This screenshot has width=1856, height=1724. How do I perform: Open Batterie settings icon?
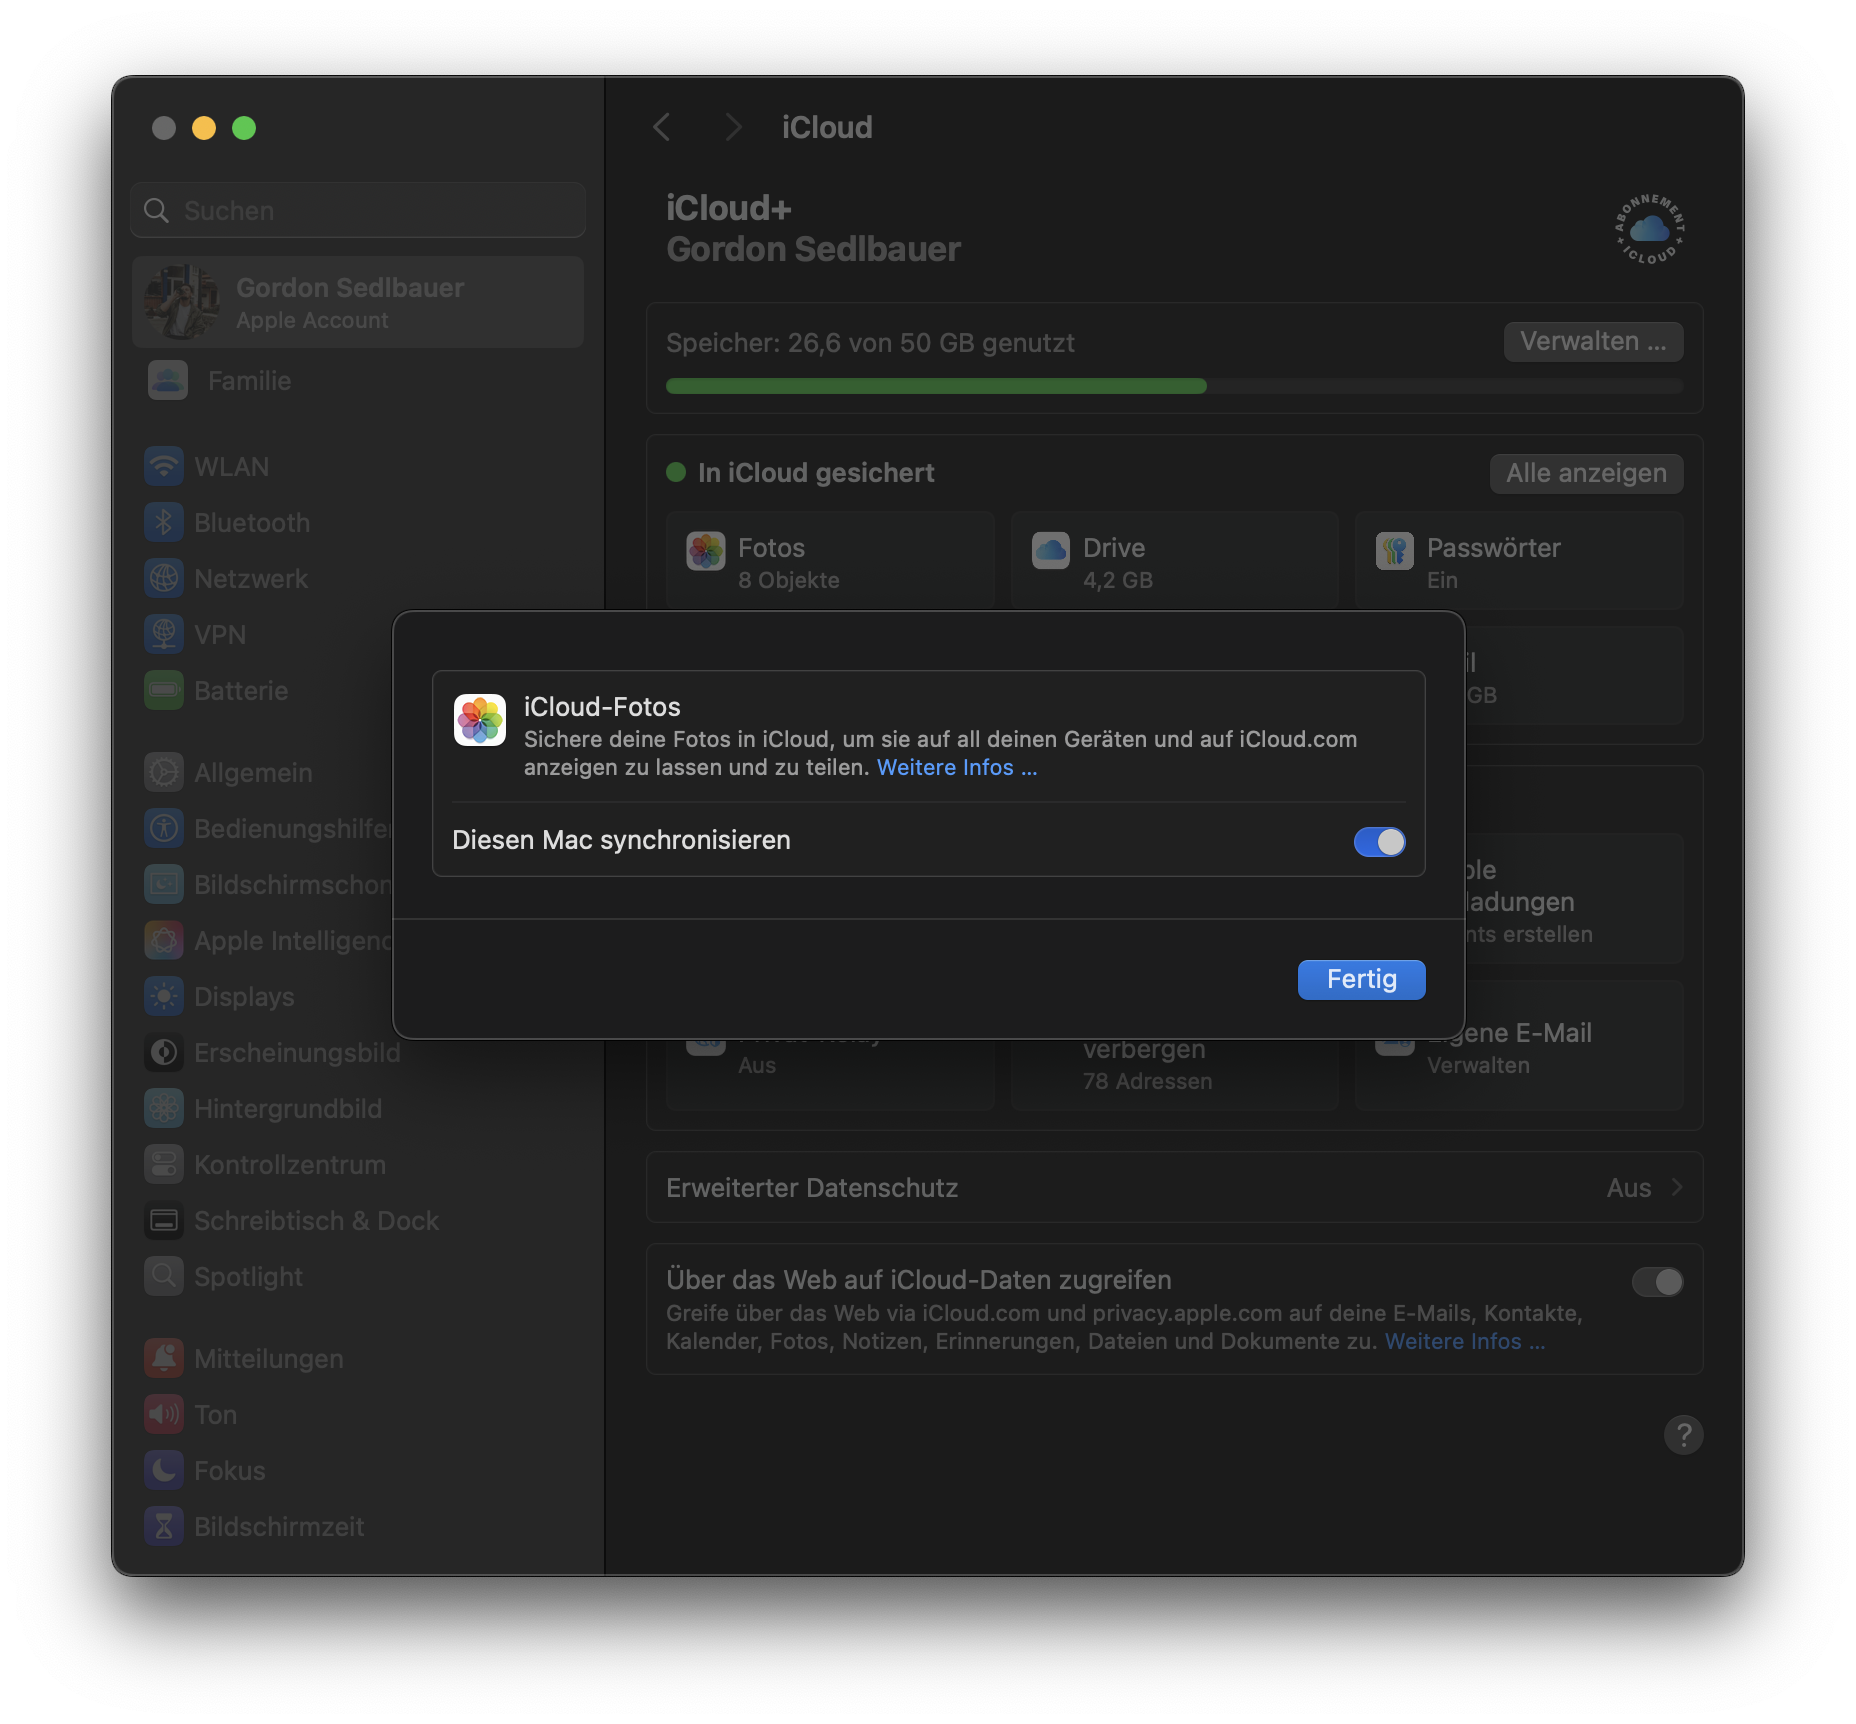pyautogui.click(x=164, y=690)
